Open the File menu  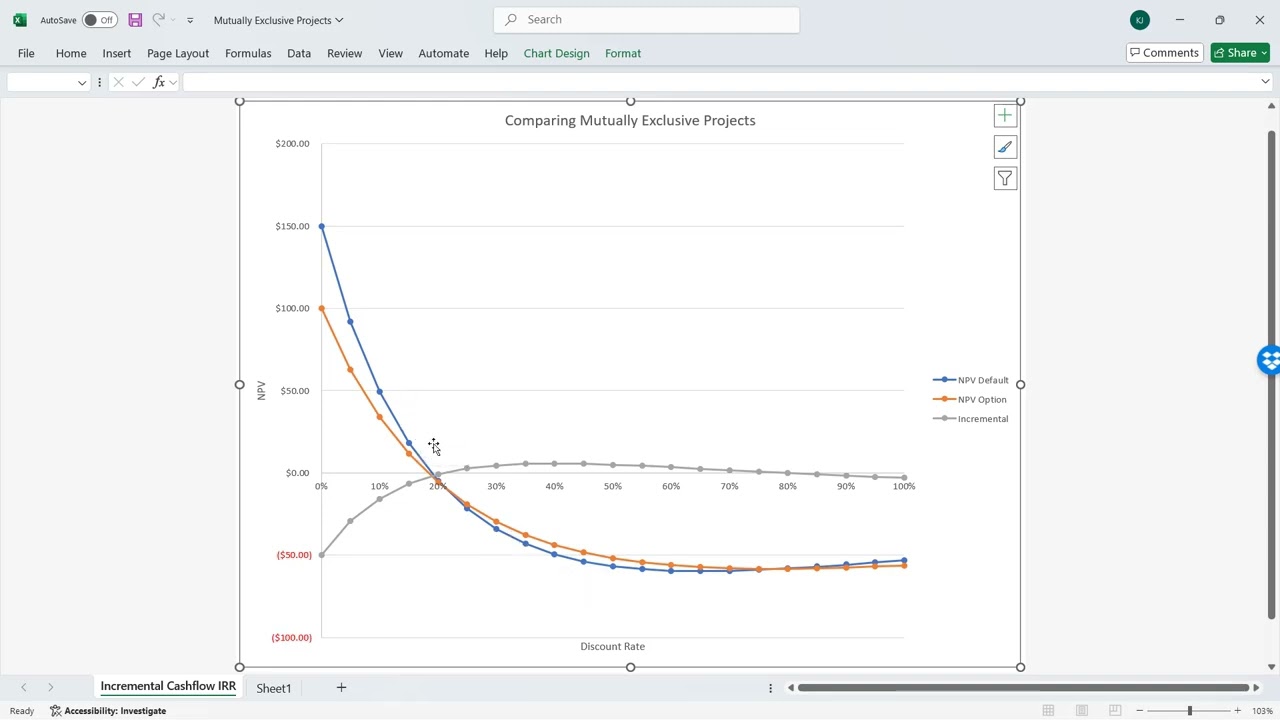click(x=26, y=53)
